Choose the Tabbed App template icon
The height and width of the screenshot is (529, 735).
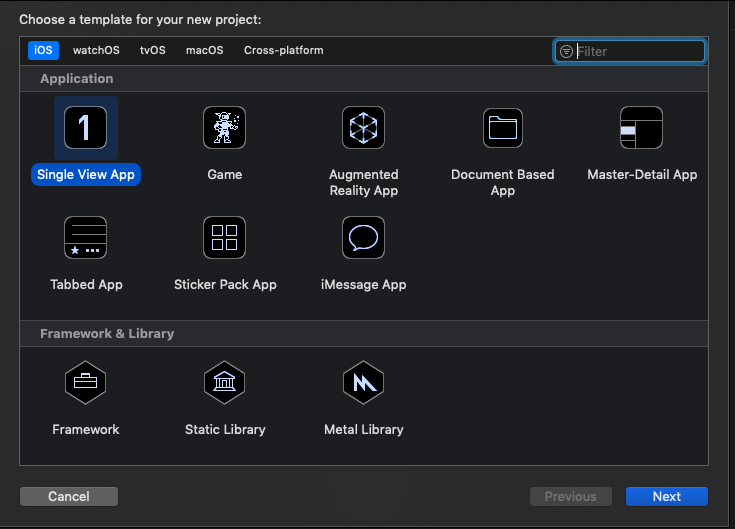click(85, 238)
